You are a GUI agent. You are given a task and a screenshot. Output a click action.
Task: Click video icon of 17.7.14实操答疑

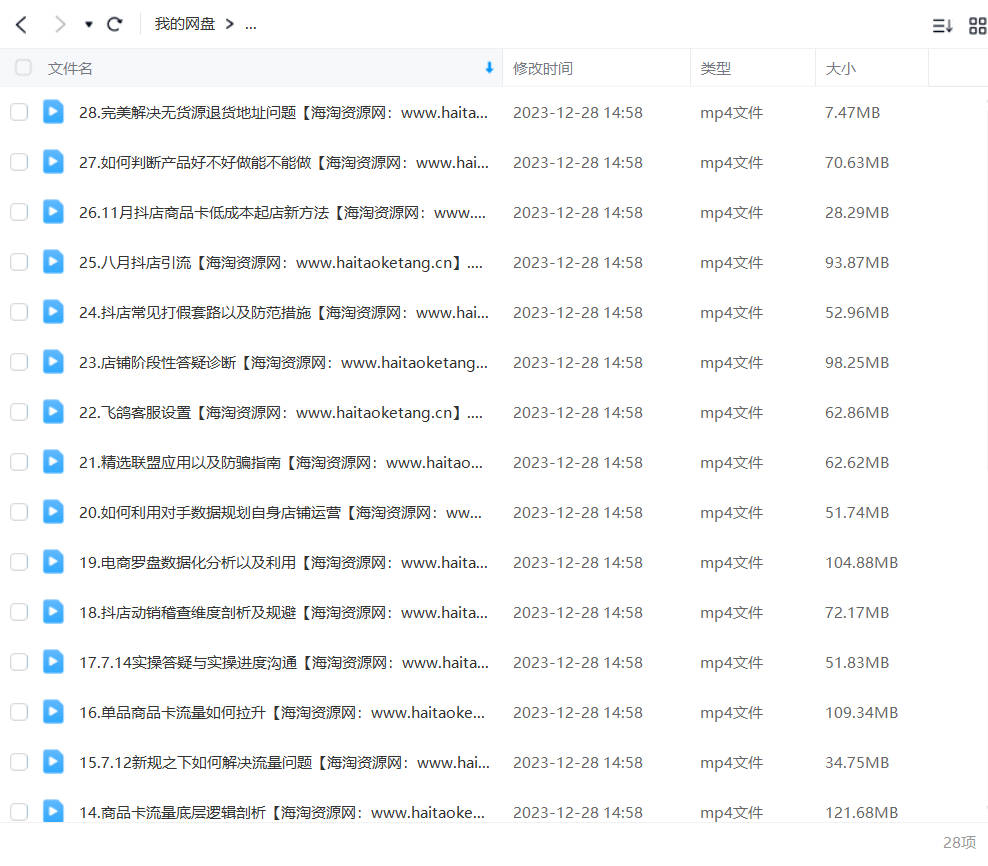(53, 662)
